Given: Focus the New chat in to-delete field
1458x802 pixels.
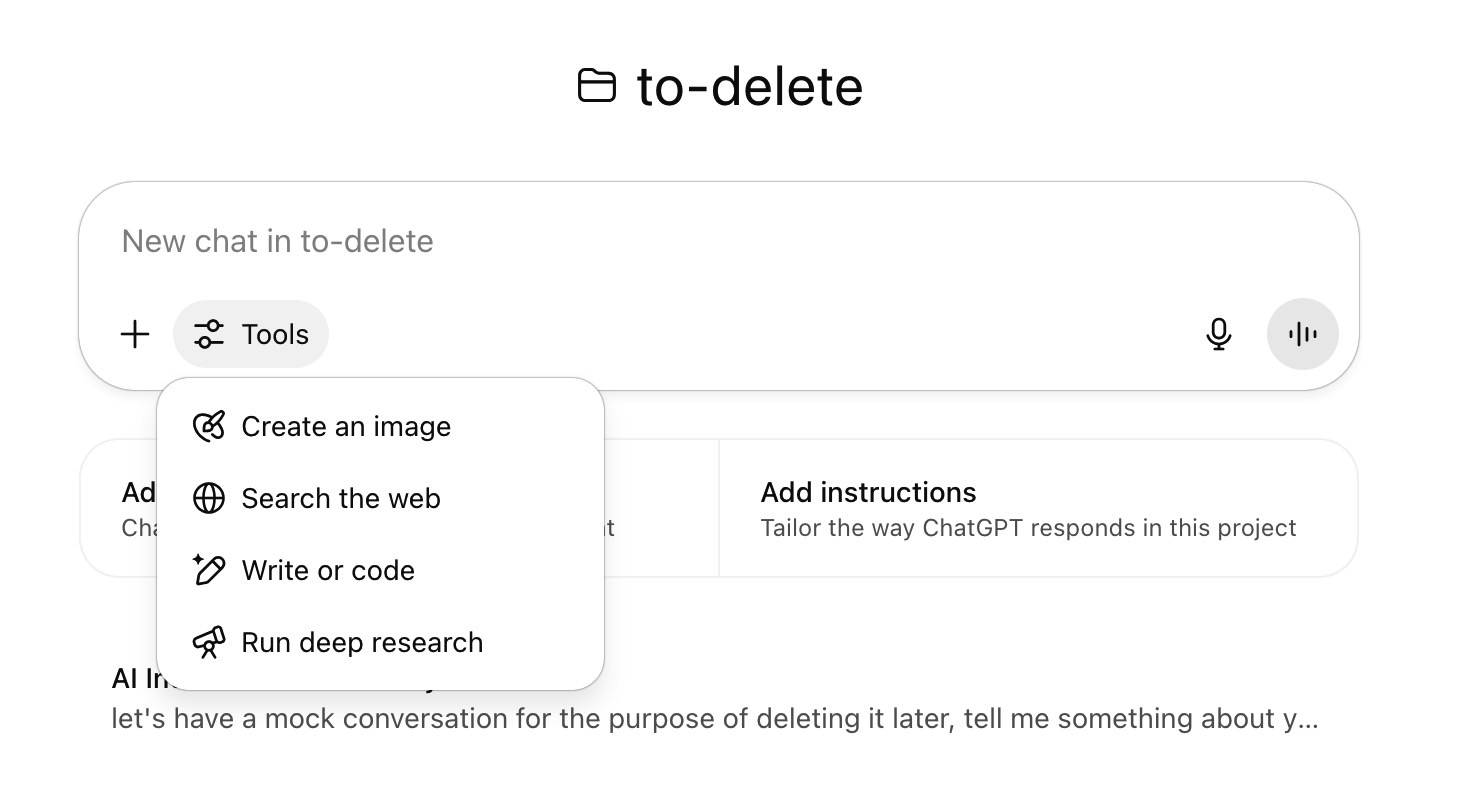Looking at the screenshot, I should pos(718,241).
